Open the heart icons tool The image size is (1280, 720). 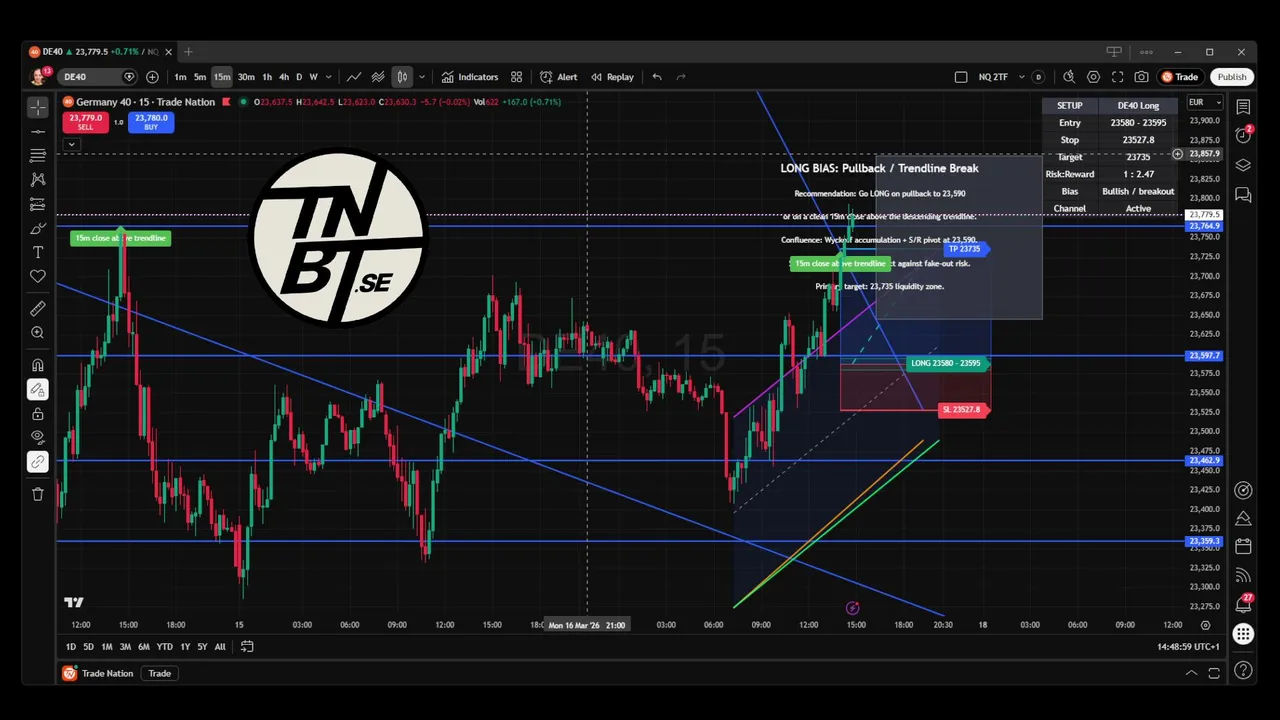click(38, 276)
